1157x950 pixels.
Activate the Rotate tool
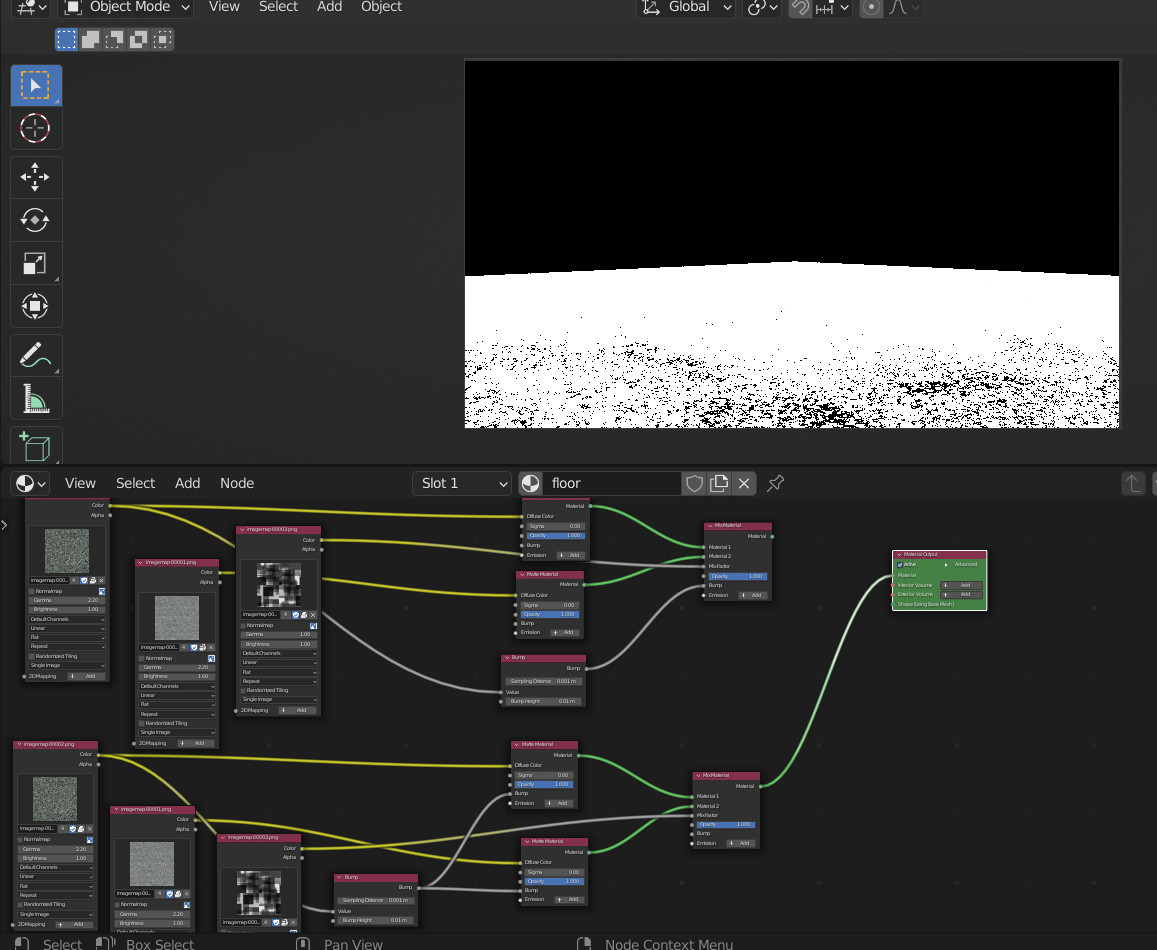tap(35, 220)
